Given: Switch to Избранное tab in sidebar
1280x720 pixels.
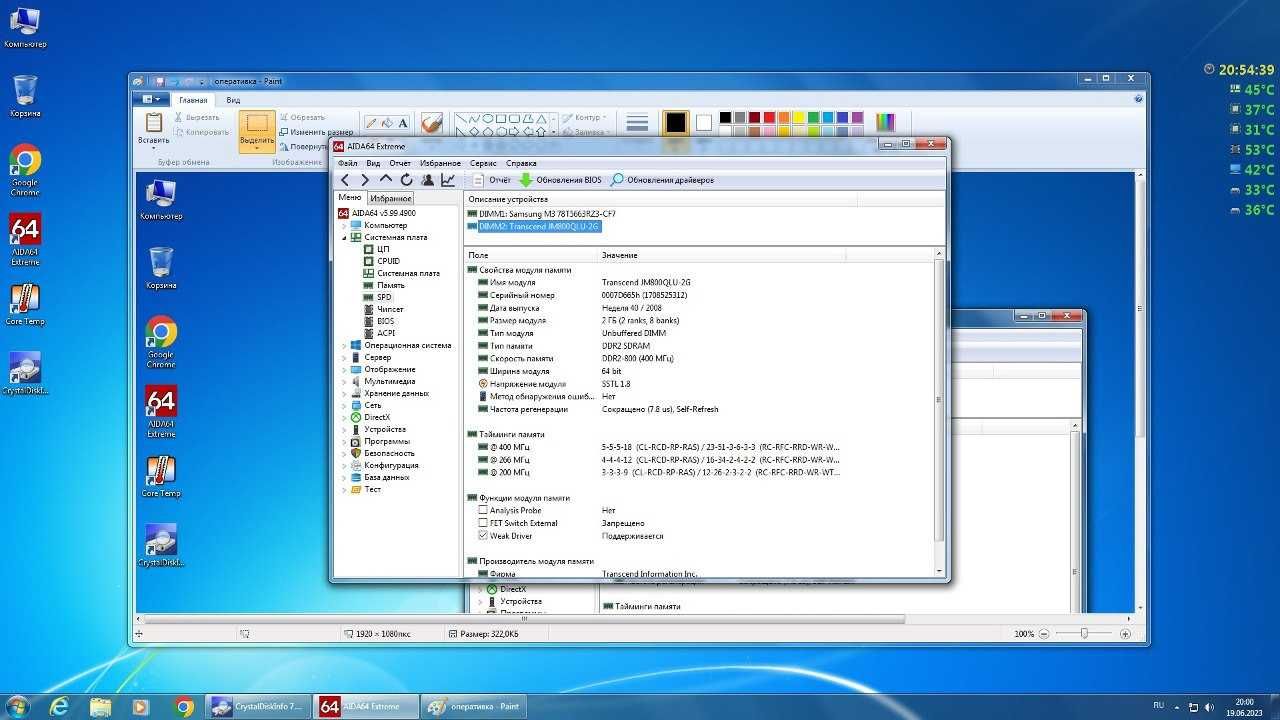Looking at the screenshot, I should (391, 198).
